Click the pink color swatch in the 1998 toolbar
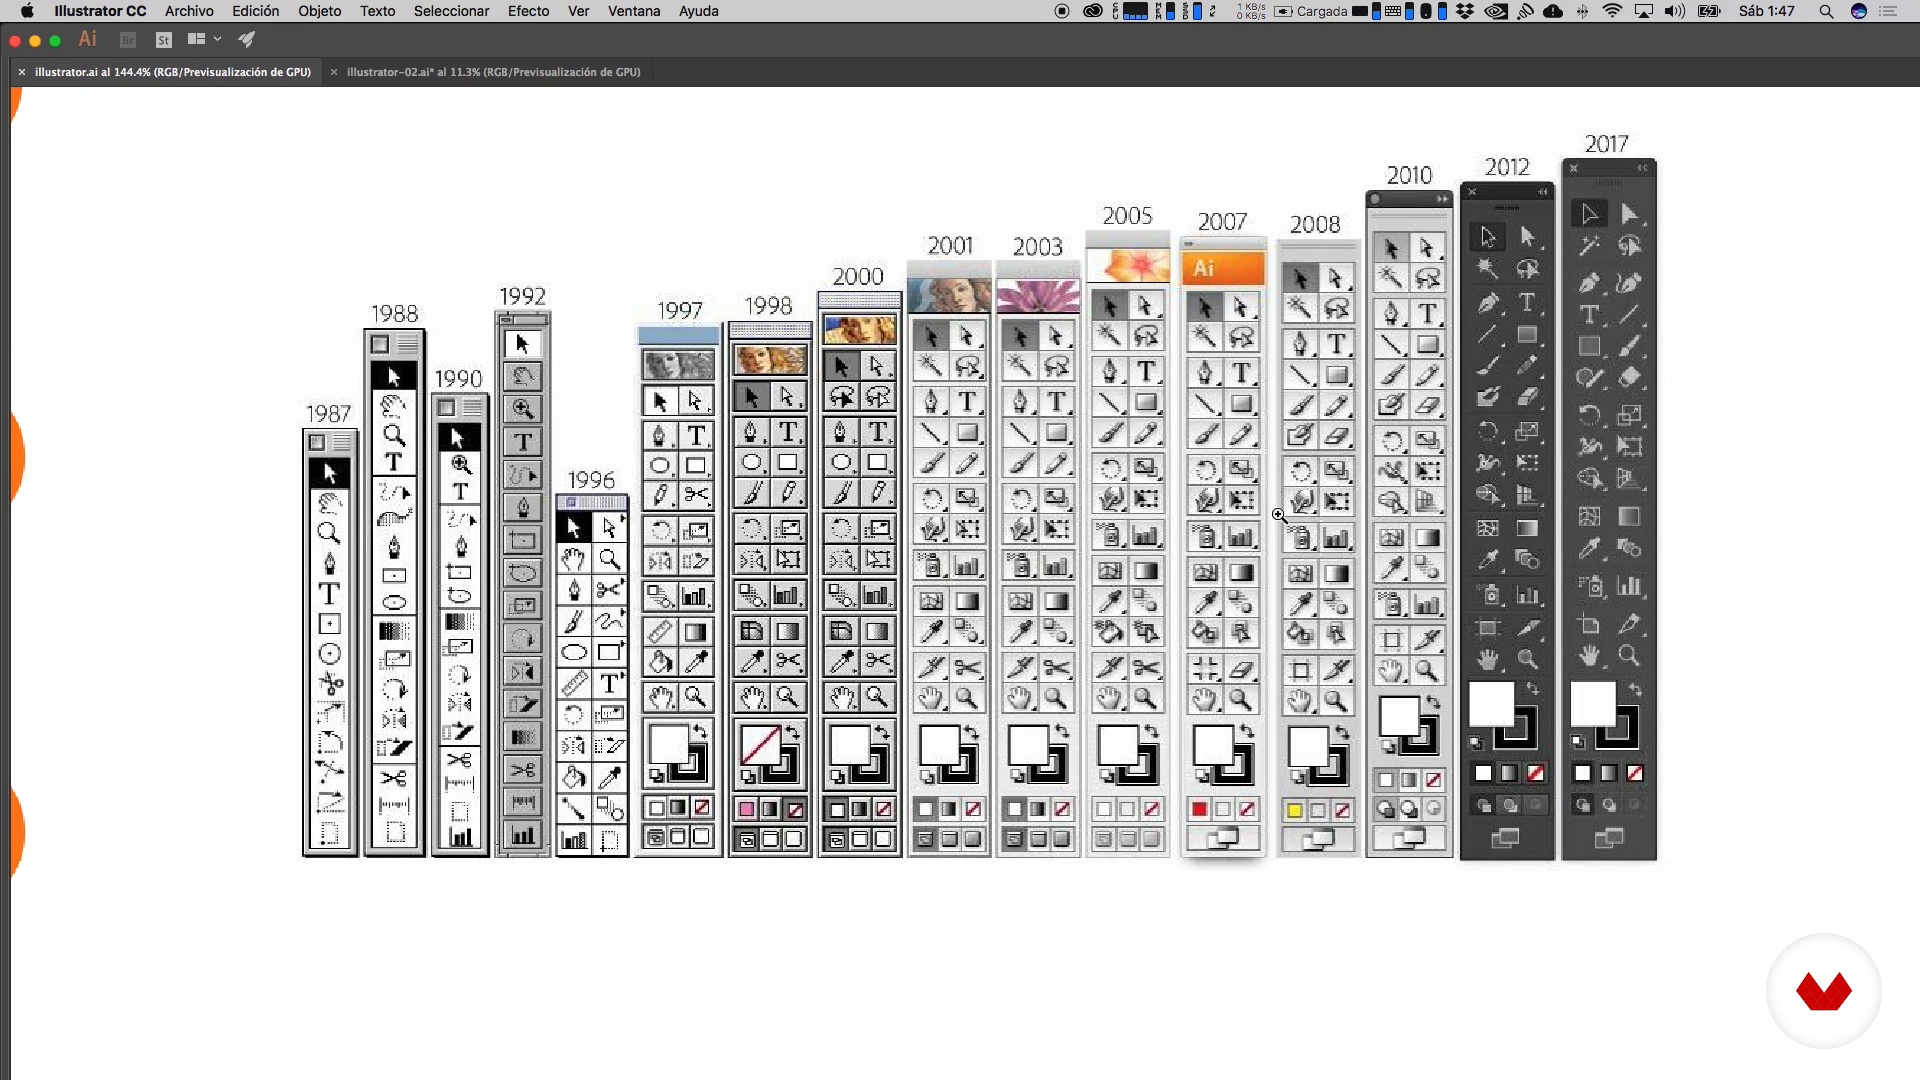 746,809
